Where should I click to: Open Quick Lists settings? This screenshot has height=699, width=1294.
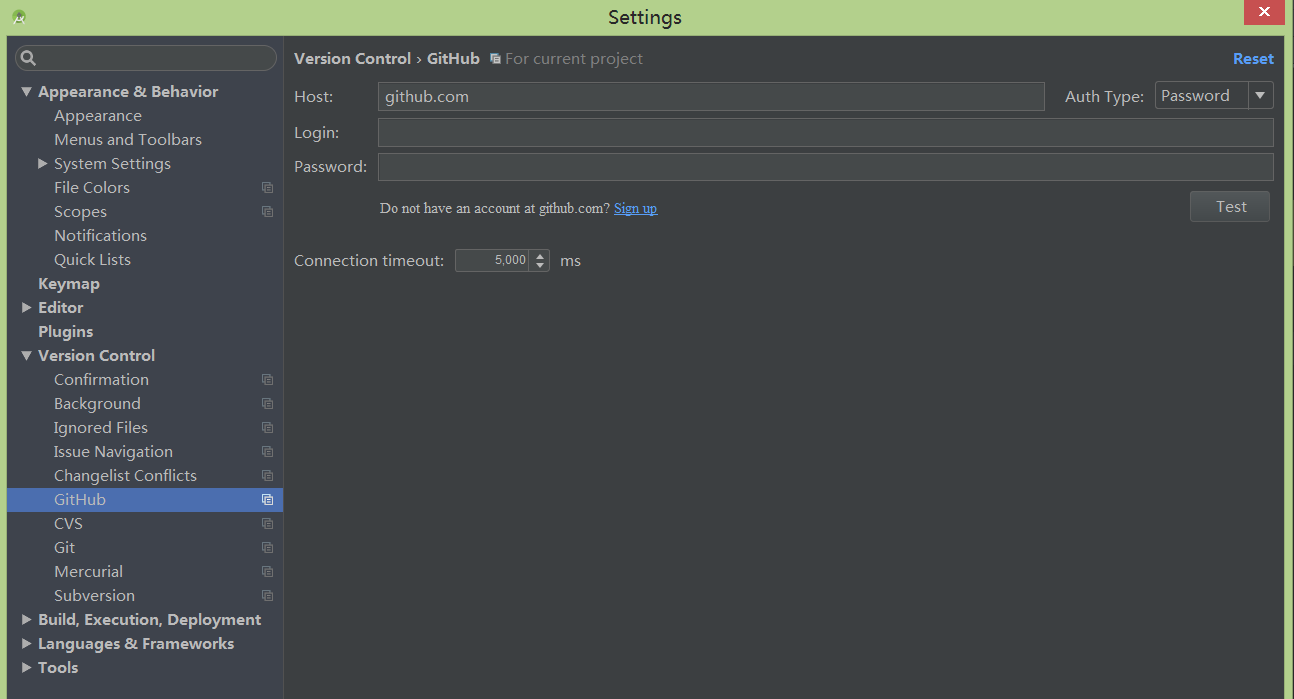(x=92, y=260)
